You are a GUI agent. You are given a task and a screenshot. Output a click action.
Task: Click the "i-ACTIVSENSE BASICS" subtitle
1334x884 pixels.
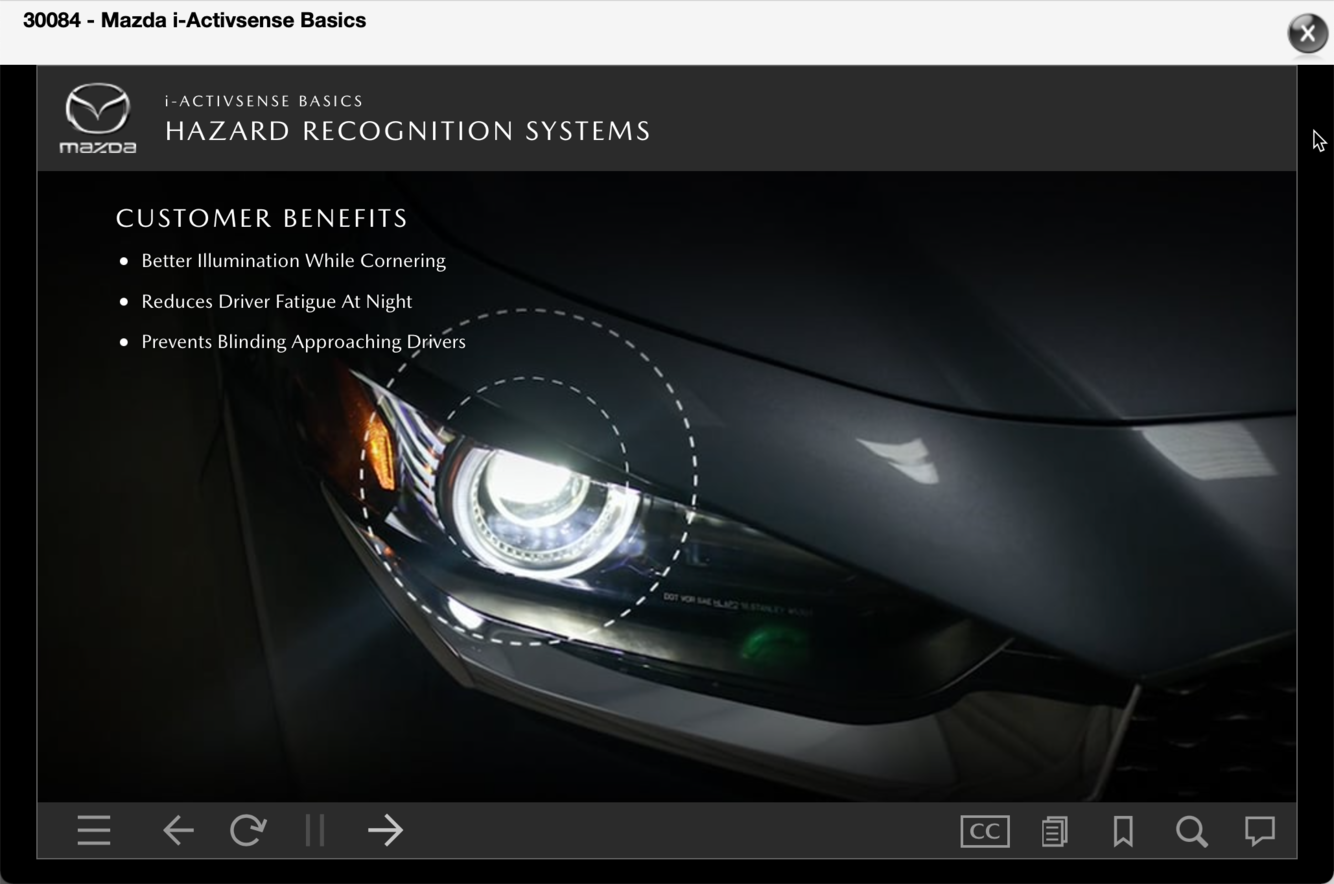[264, 101]
